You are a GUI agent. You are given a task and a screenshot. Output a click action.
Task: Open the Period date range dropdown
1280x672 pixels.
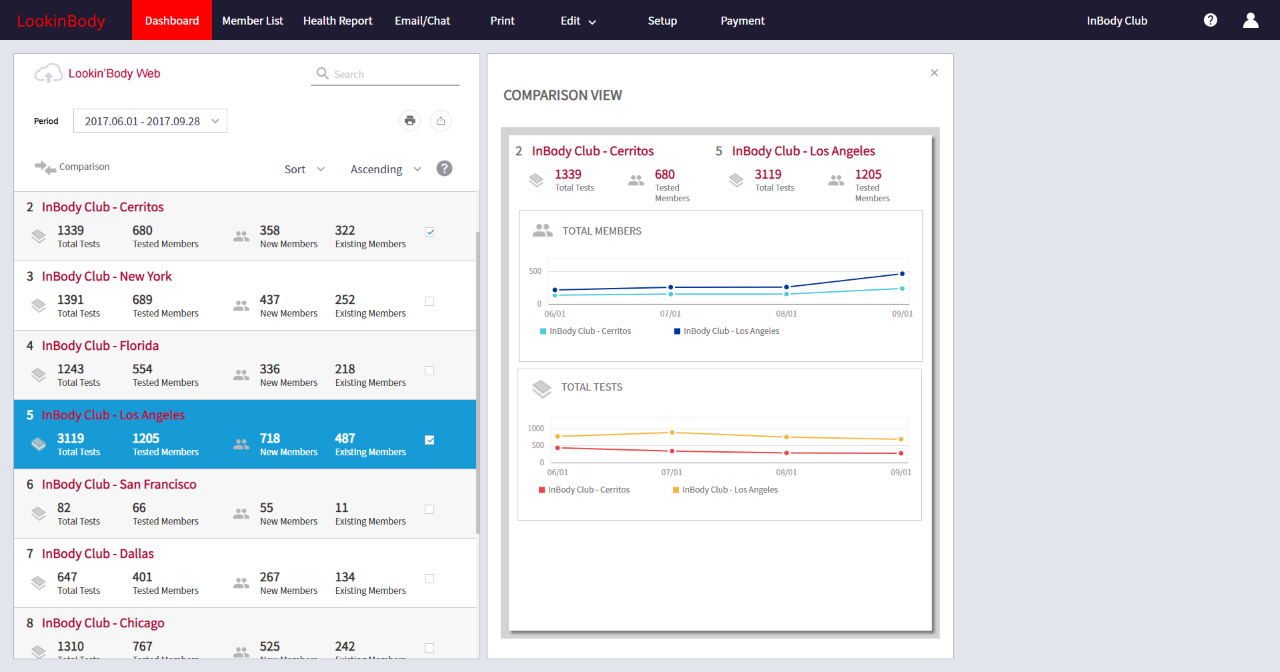pos(150,121)
